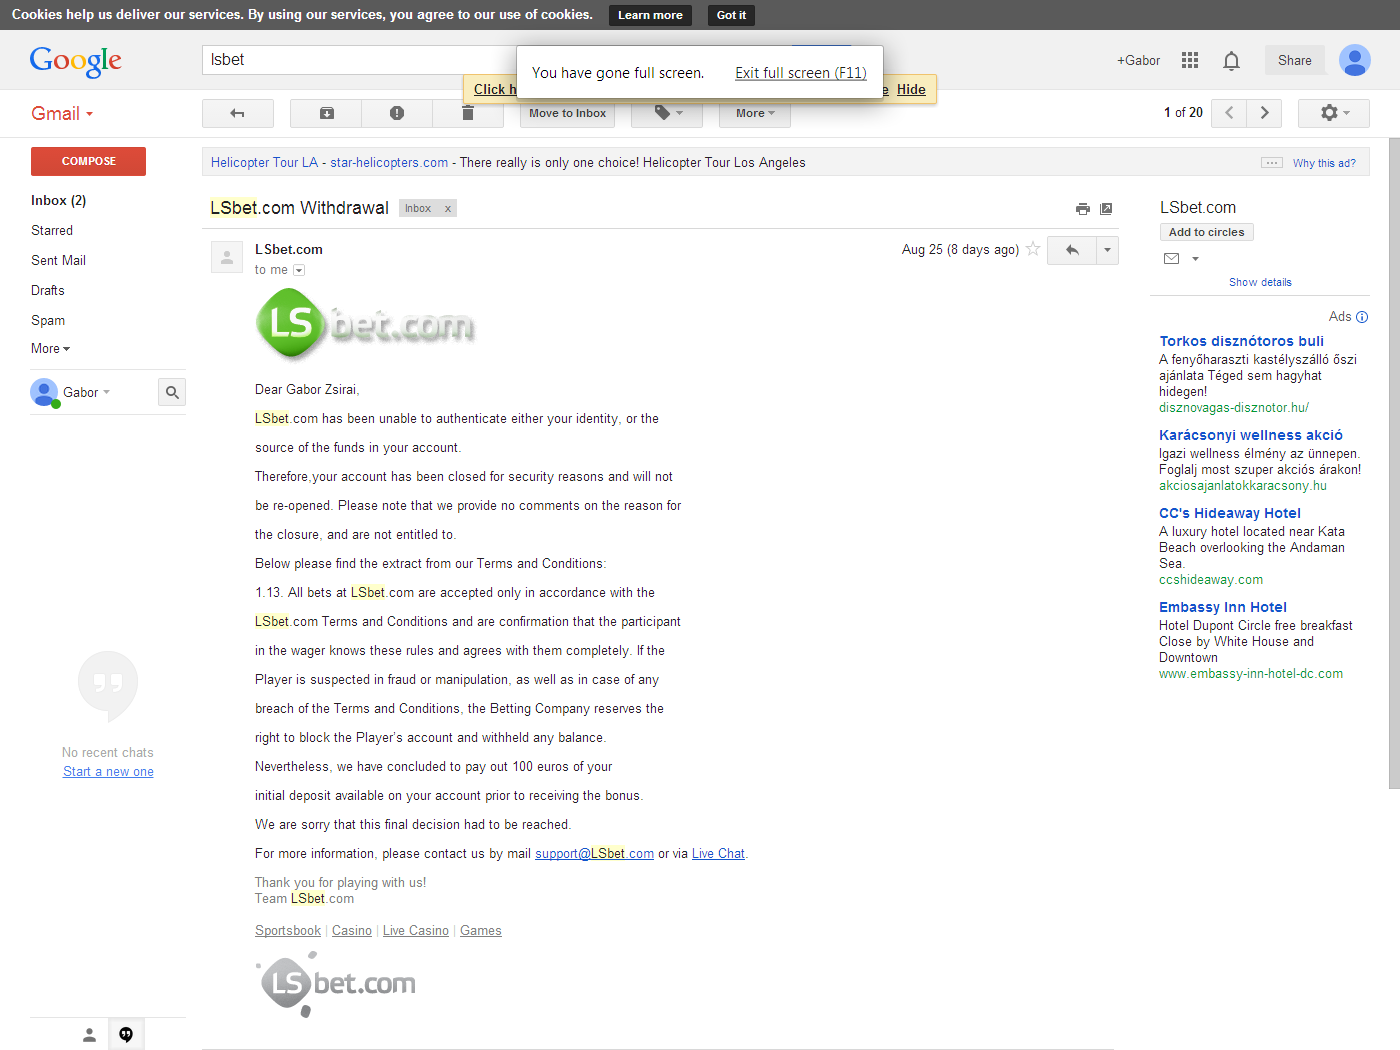This screenshot has width=1400, height=1050.
Task: Open Helicopter Tour LA ad link
Action: (264, 162)
